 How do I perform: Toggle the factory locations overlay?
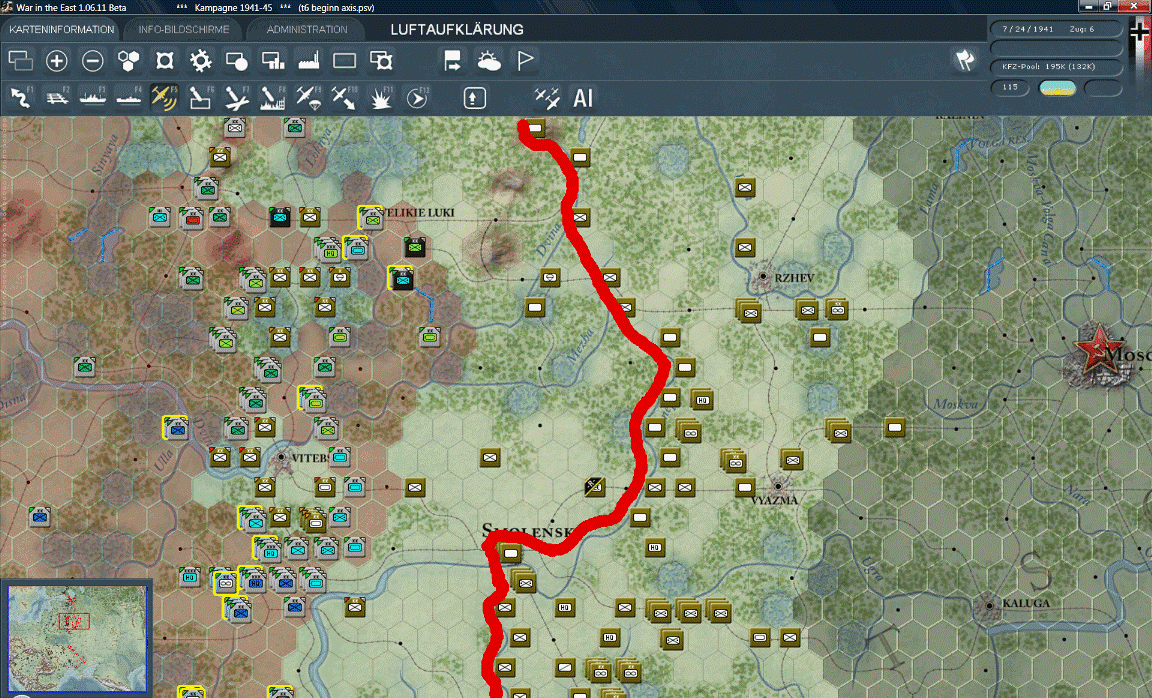click(308, 61)
